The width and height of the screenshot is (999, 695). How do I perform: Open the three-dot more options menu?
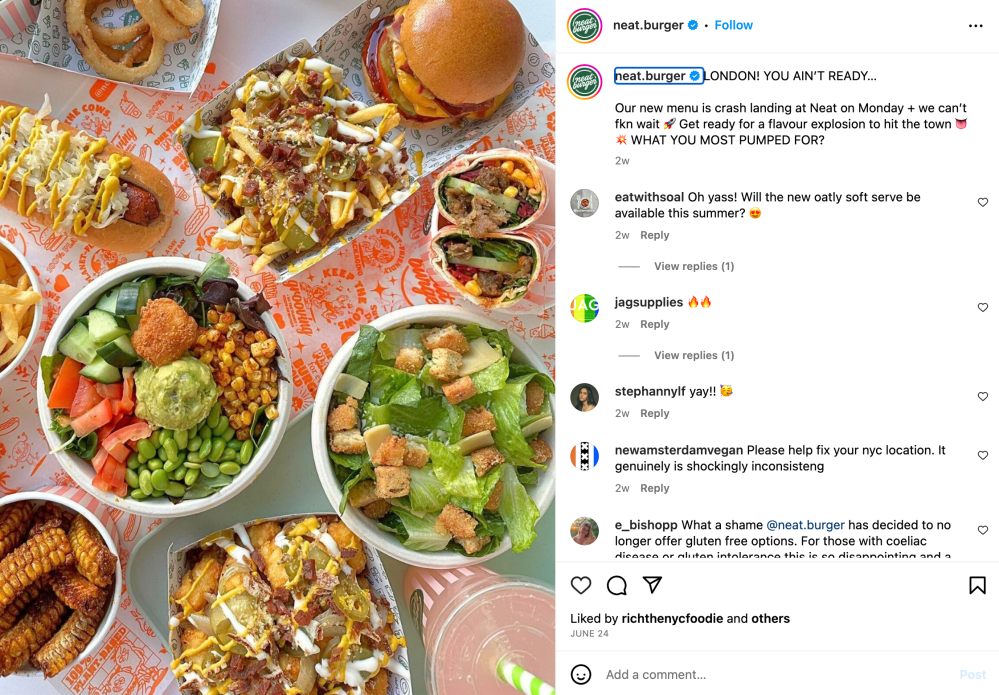pyautogui.click(x=975, y=25)
